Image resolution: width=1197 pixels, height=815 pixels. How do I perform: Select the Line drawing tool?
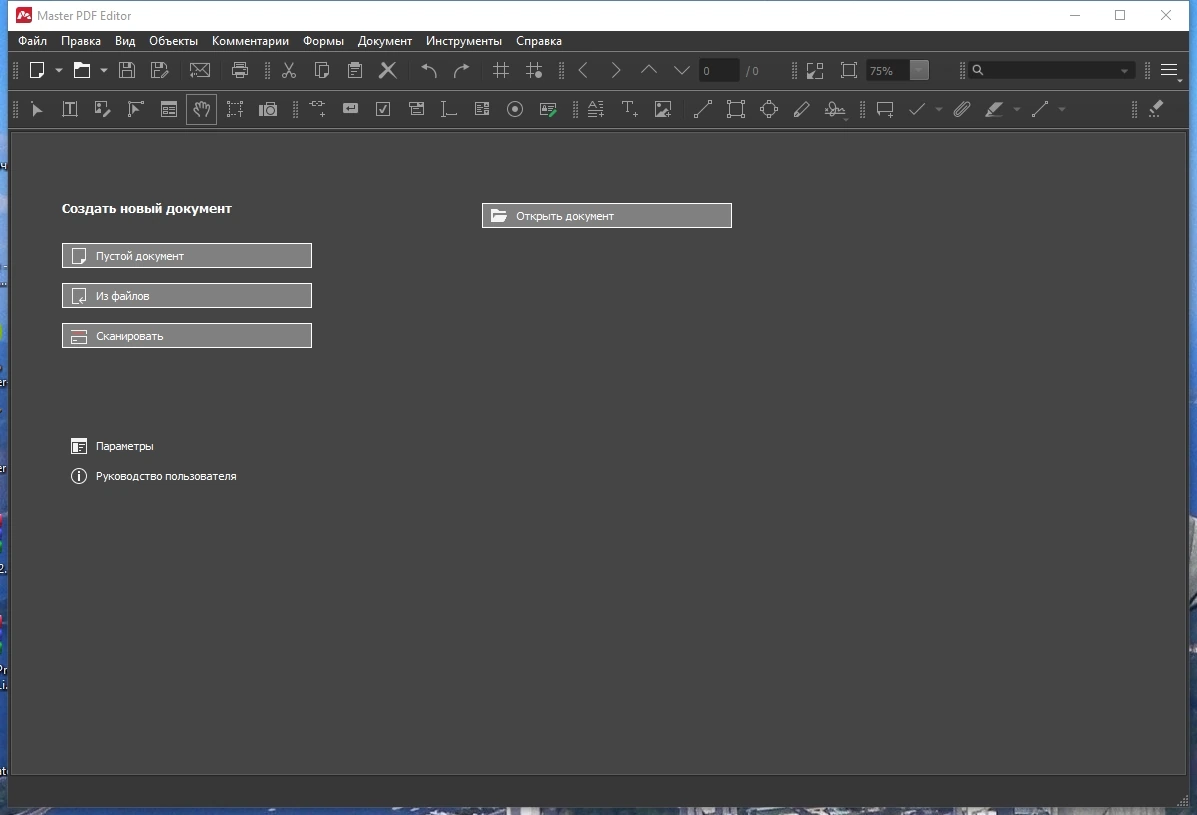tap(702, 109)
